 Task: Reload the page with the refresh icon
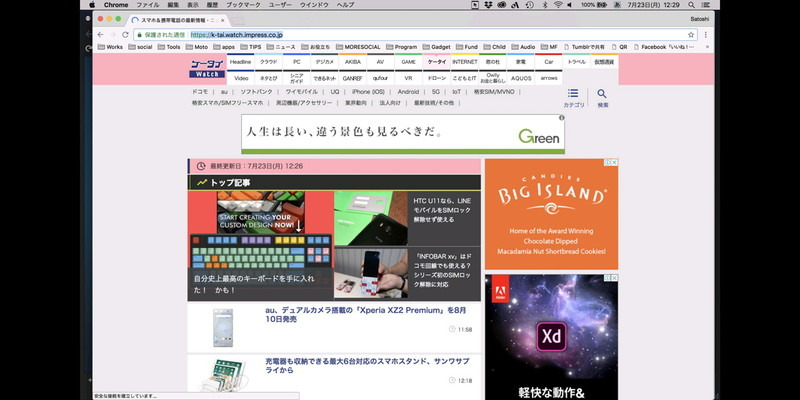(x=125, y=35)
